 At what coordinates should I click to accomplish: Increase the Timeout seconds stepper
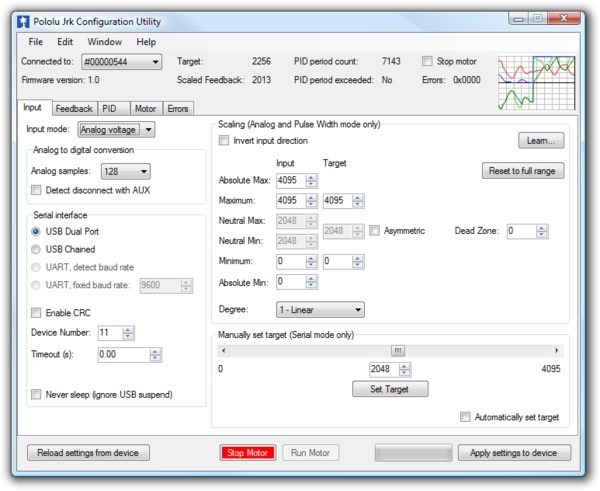154,350
